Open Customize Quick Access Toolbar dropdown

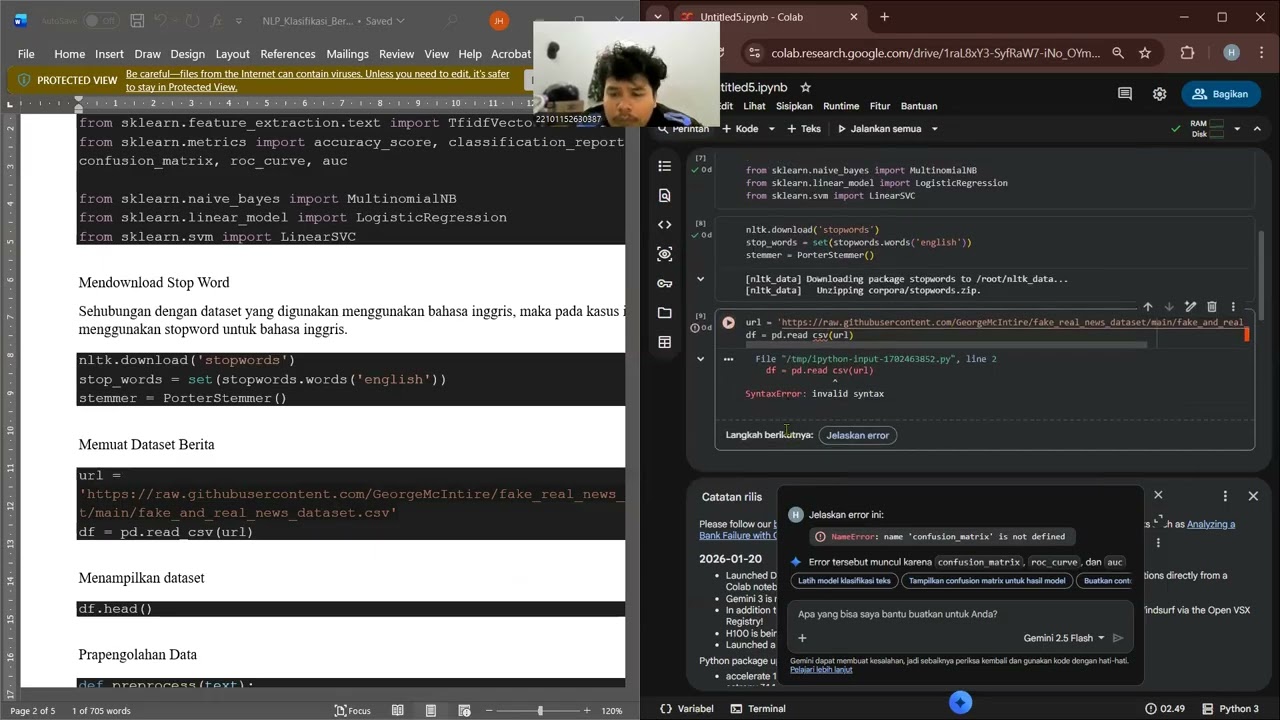point(238,21)
